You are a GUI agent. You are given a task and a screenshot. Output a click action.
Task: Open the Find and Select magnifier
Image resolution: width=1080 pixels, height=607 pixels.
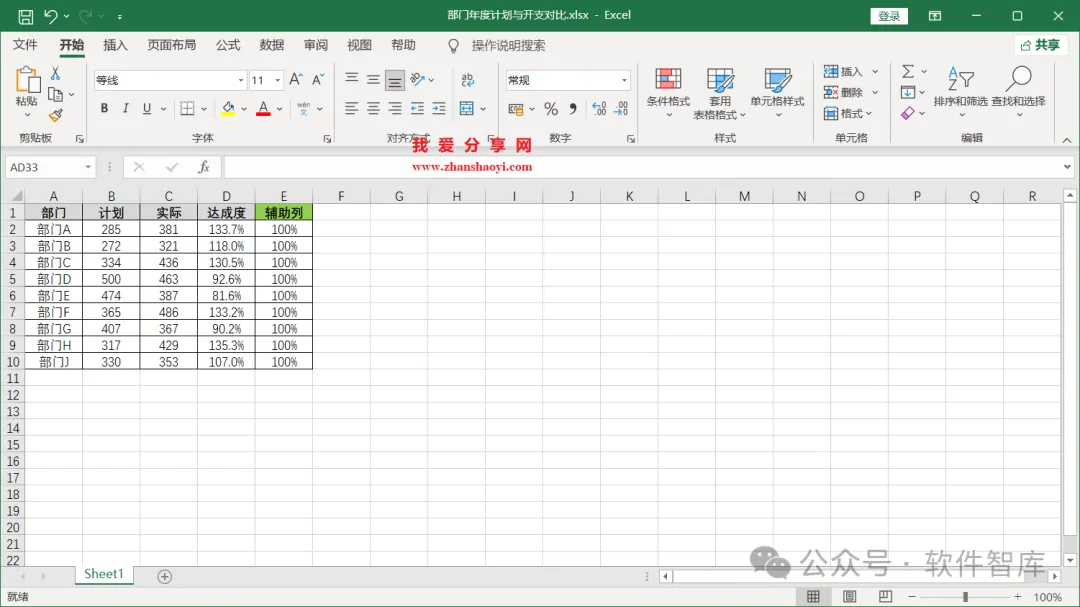pos(1019,80)
